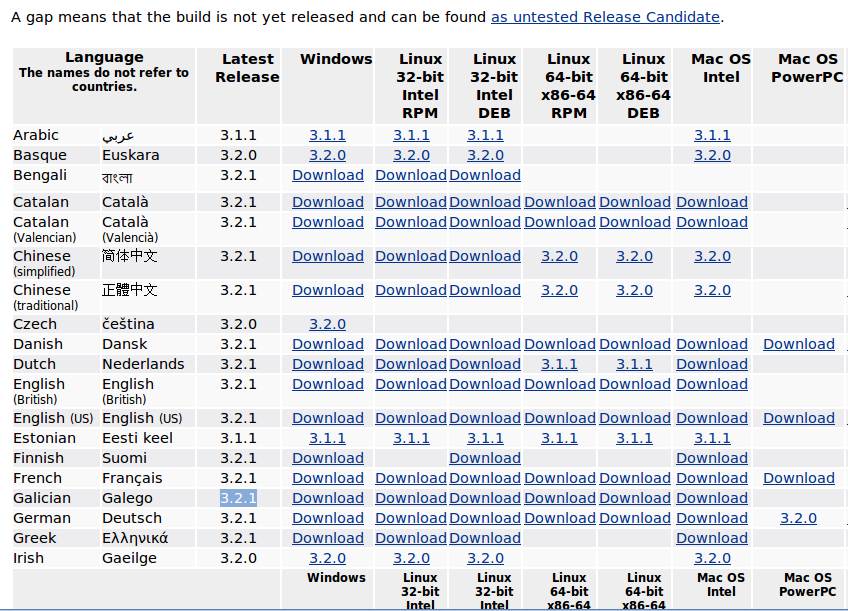Viewport: 848px width, 611px height.
Task: Open Czech 3.2.0 Windows link
Action: [327, 324]
